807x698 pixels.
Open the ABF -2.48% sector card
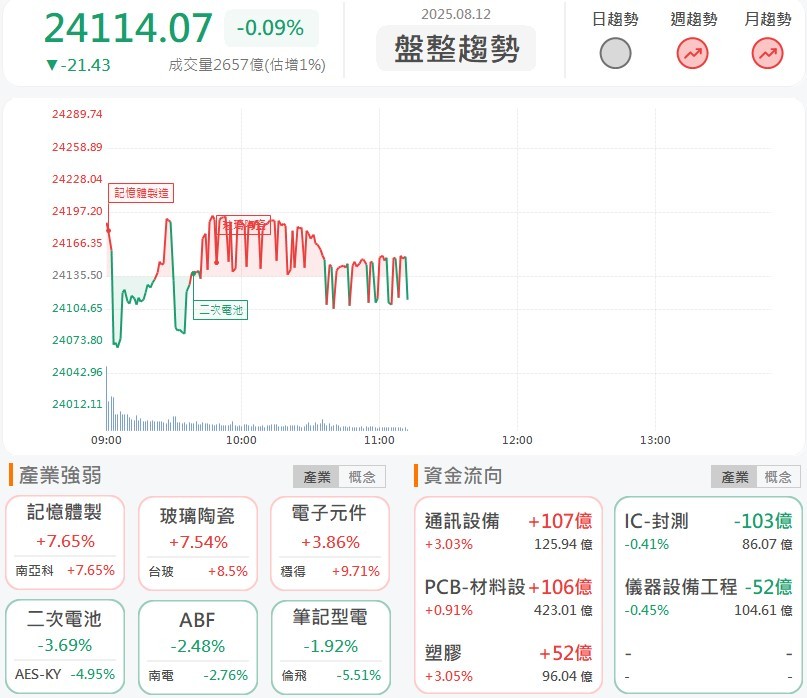[198, 648]
